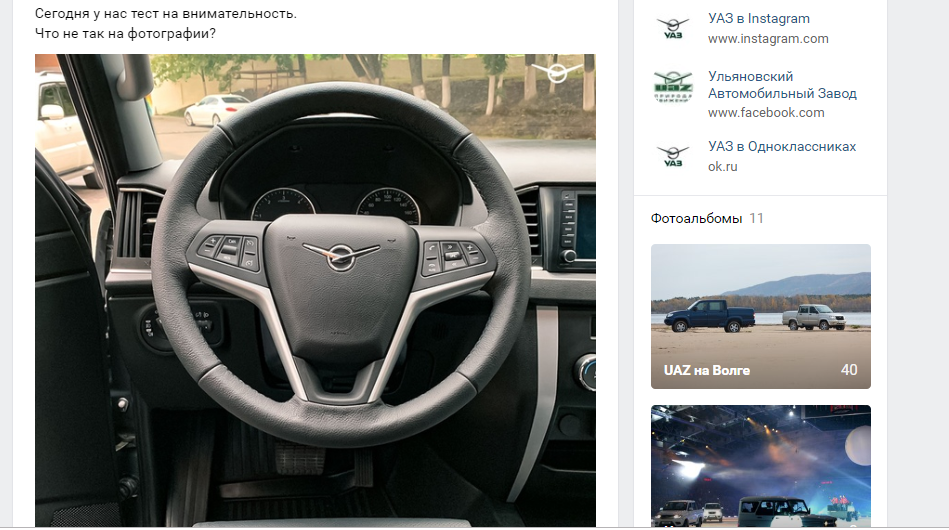Open www.instagram.com address text
The height and width of the screenshot is (530, 949).
tap(768, 39)
